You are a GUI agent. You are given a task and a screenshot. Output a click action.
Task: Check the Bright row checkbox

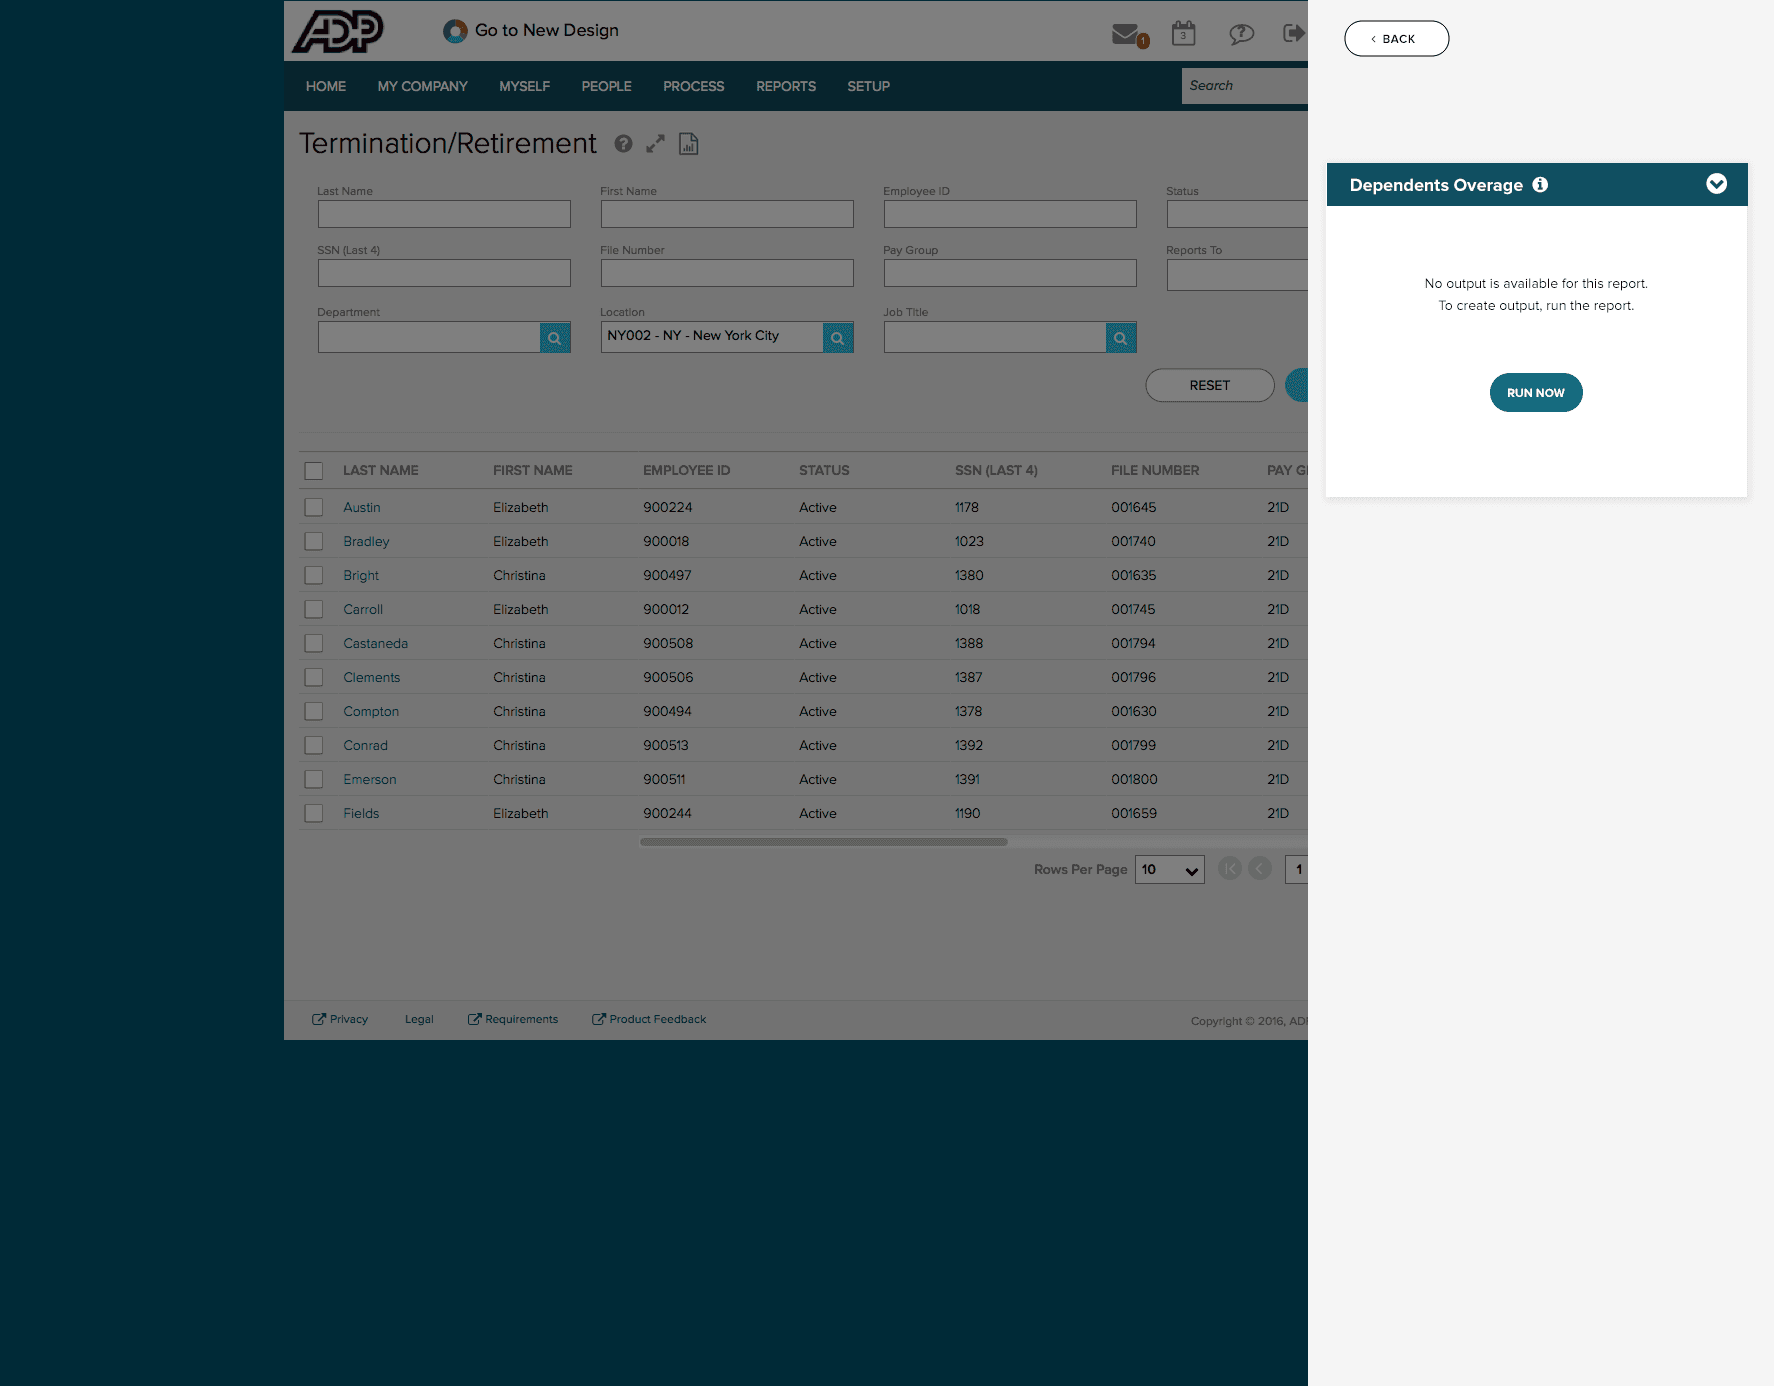click(314, 575)
